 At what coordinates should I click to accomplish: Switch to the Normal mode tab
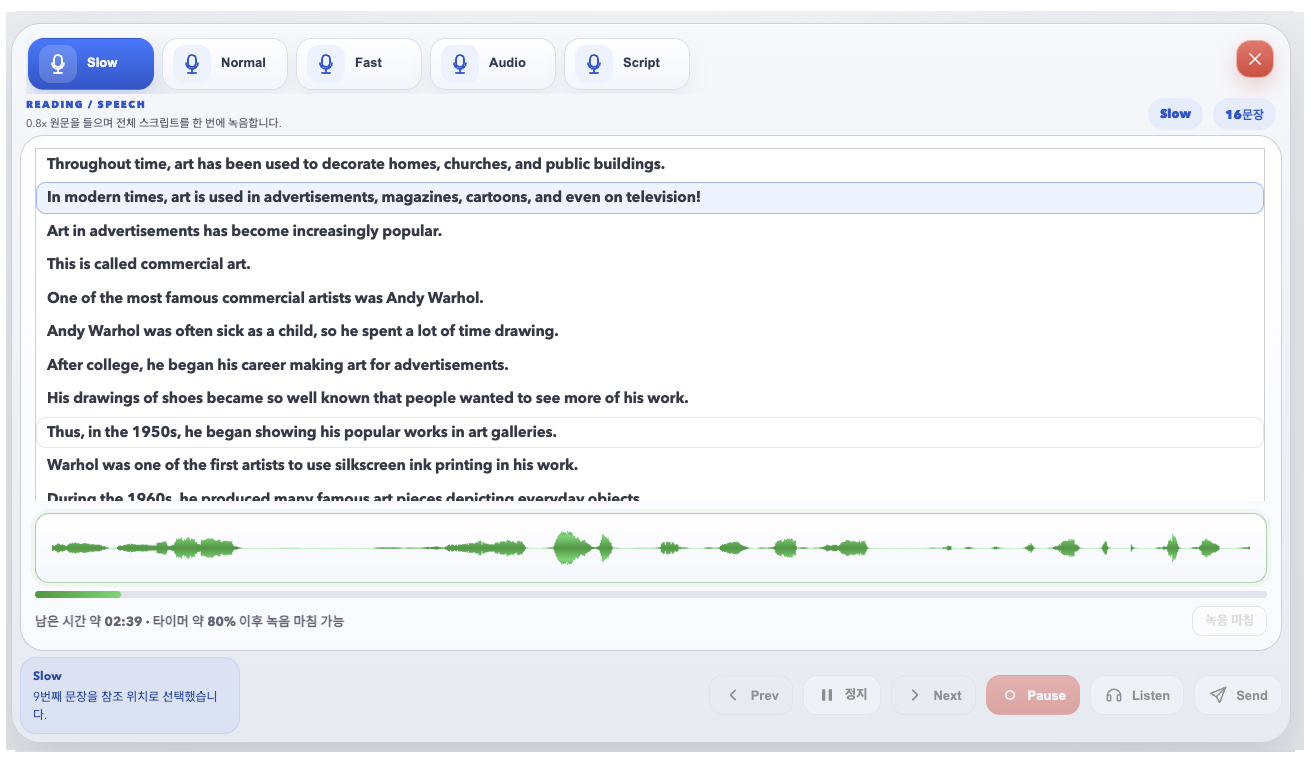225,63
